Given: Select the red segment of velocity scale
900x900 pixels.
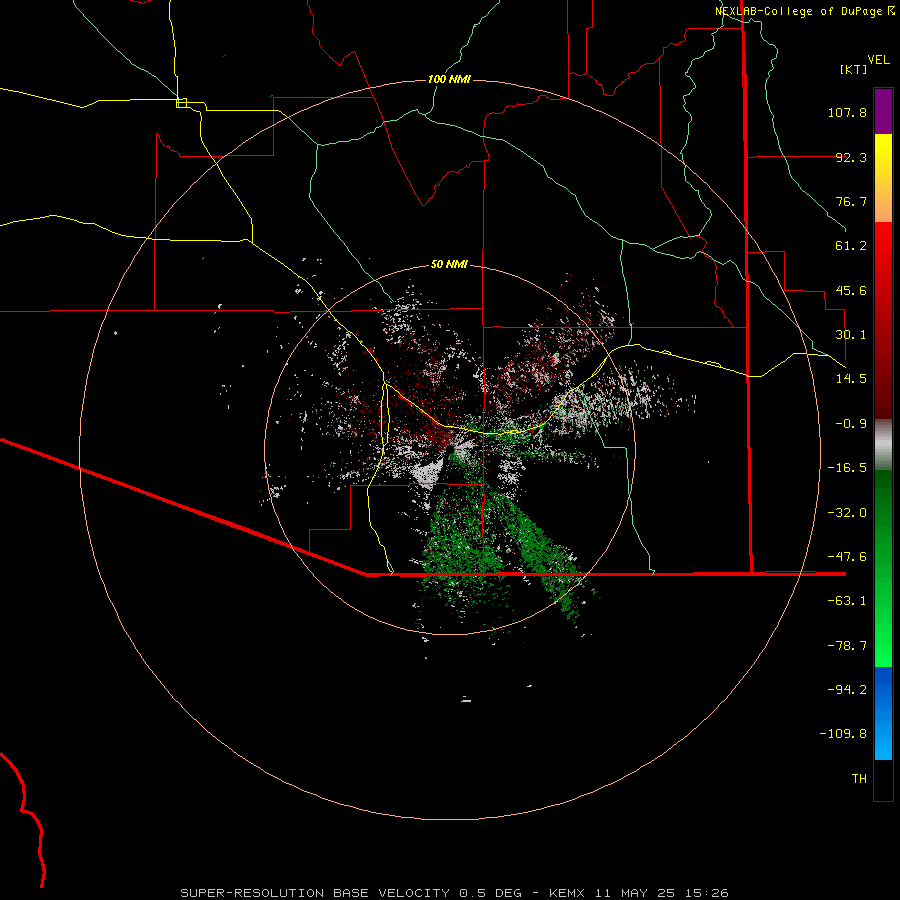Looking at the screenshot, I should tap(883, 320).
